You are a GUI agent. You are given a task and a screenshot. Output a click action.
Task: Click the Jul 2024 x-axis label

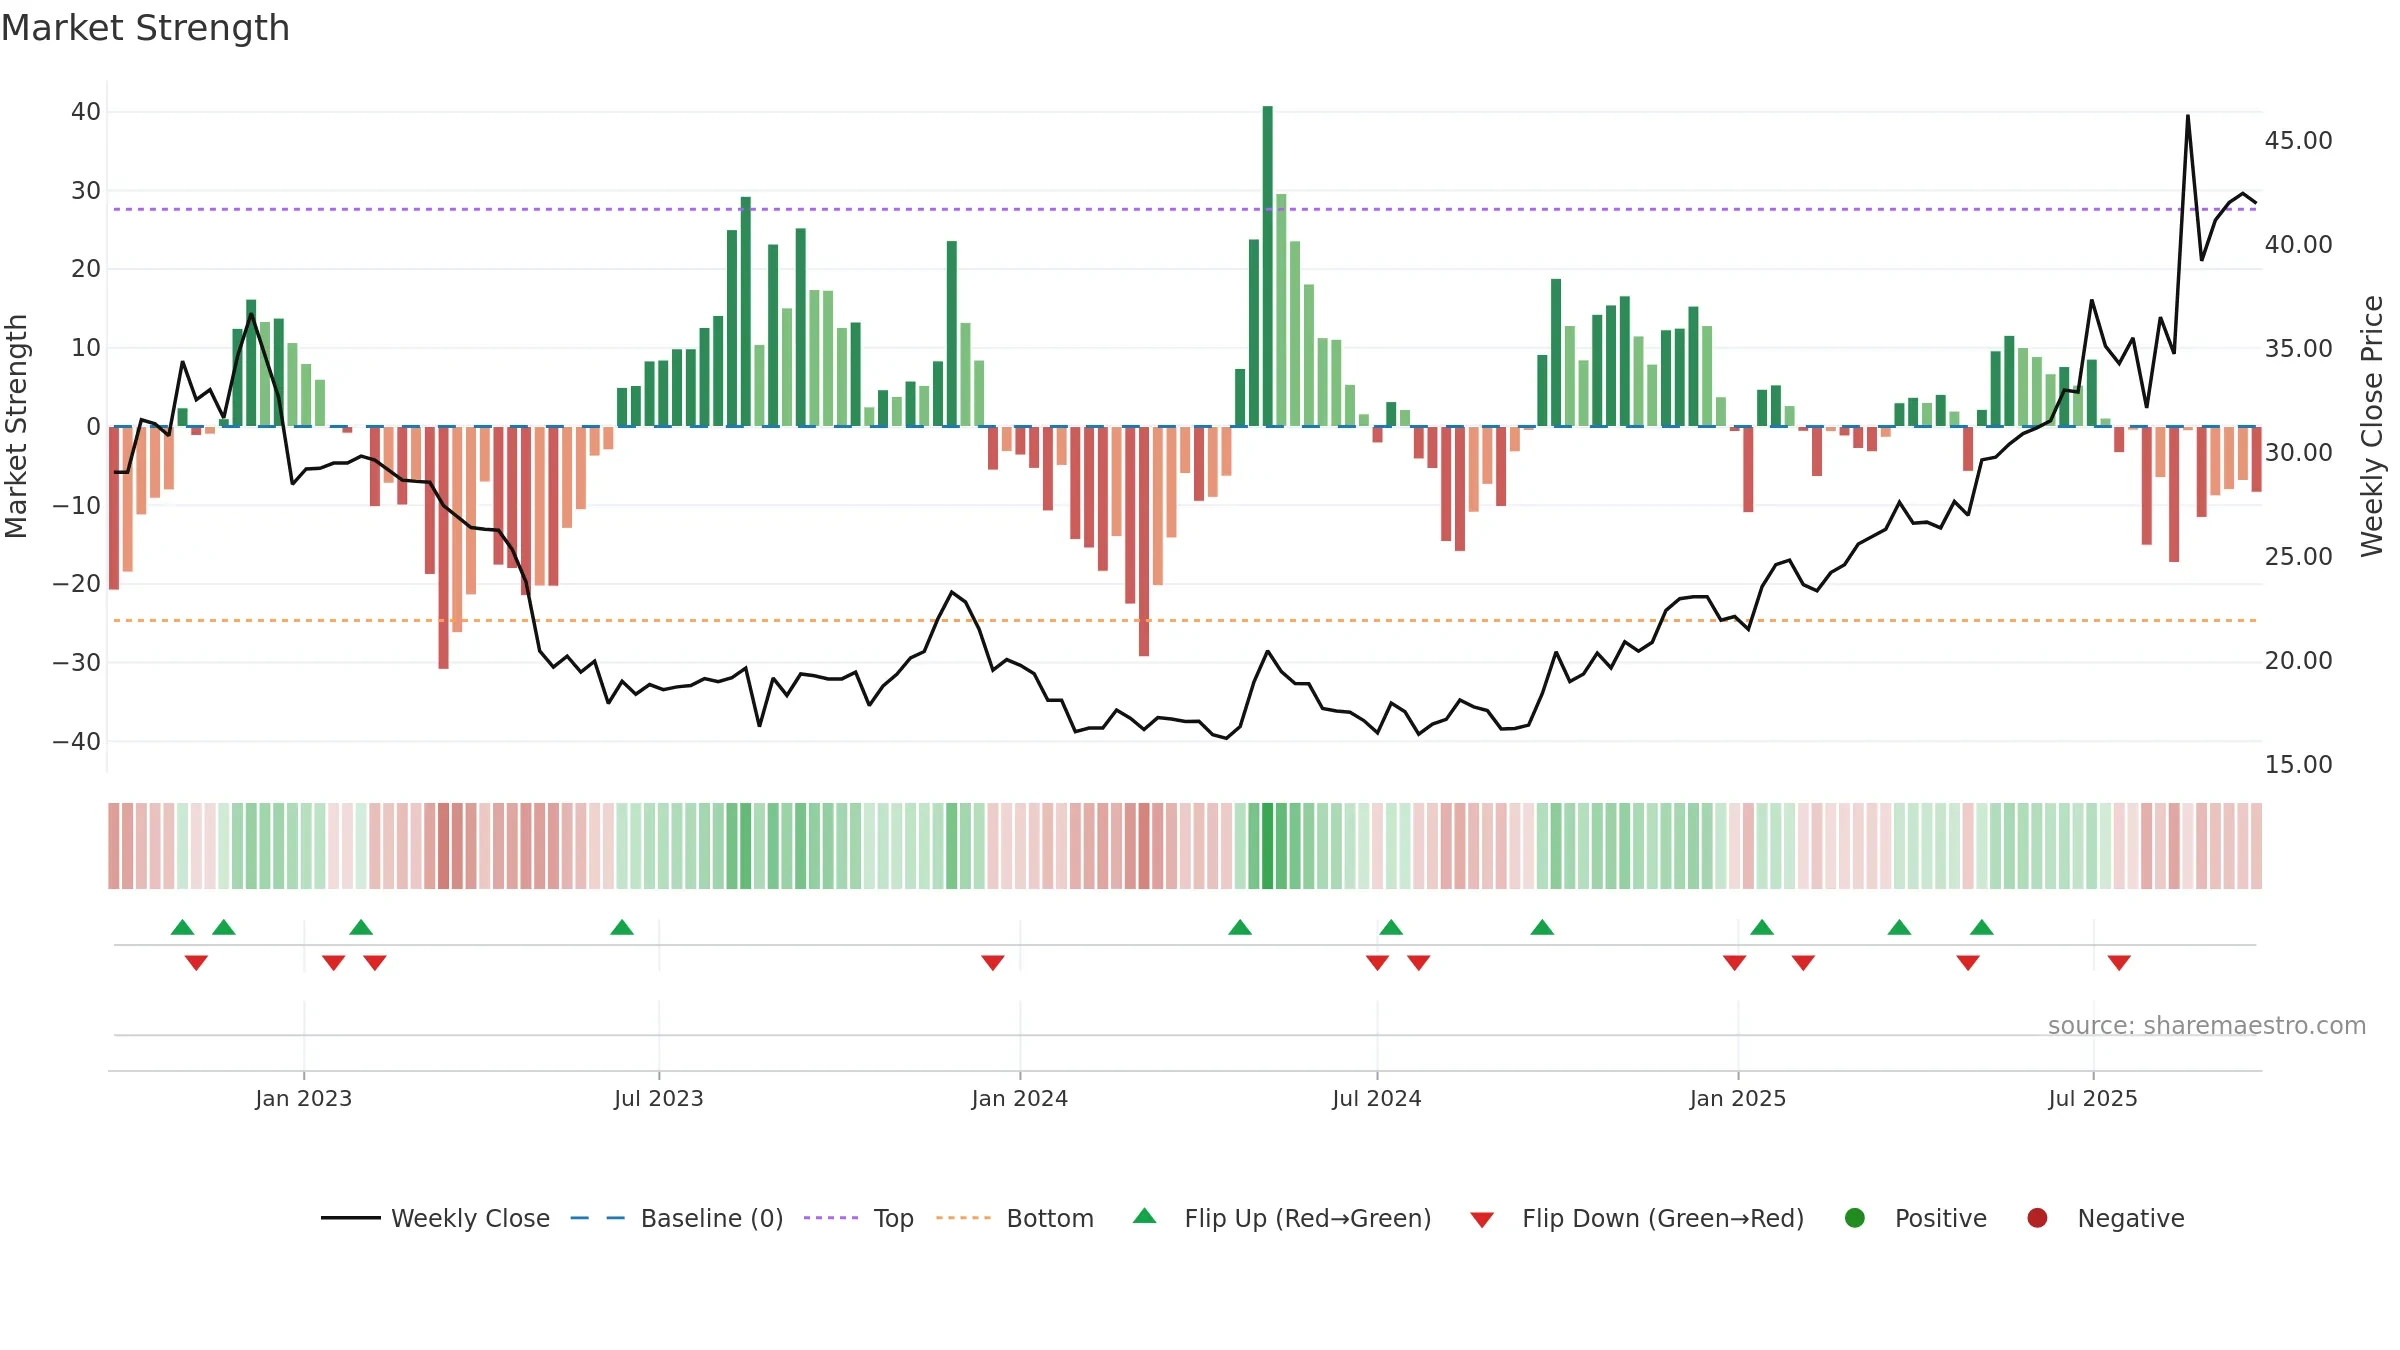(x=1377, y=1099)
